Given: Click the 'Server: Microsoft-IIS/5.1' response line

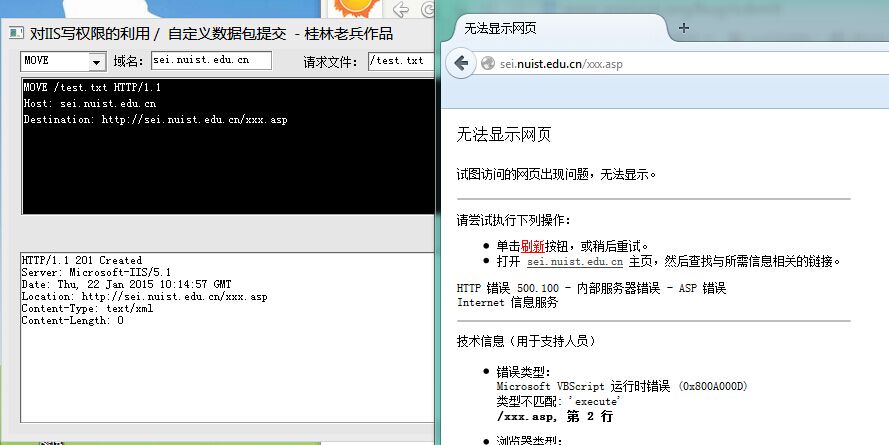Looking at the screenshot, I should point(96,273).
